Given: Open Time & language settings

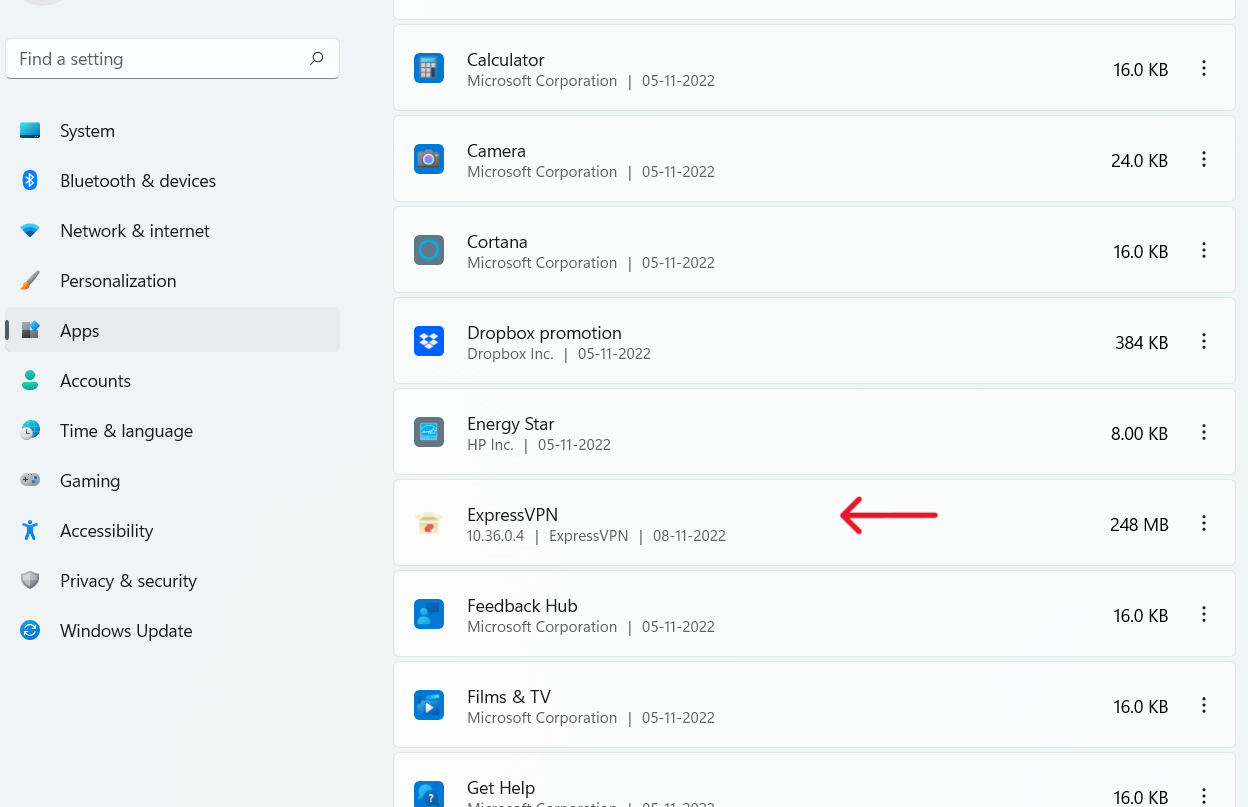Looking at the screenshot, I should (x=172, y=431).
